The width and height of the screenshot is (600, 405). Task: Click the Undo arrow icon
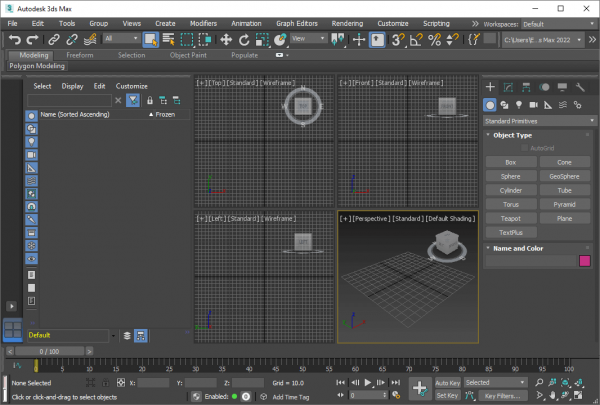(15, 39)
